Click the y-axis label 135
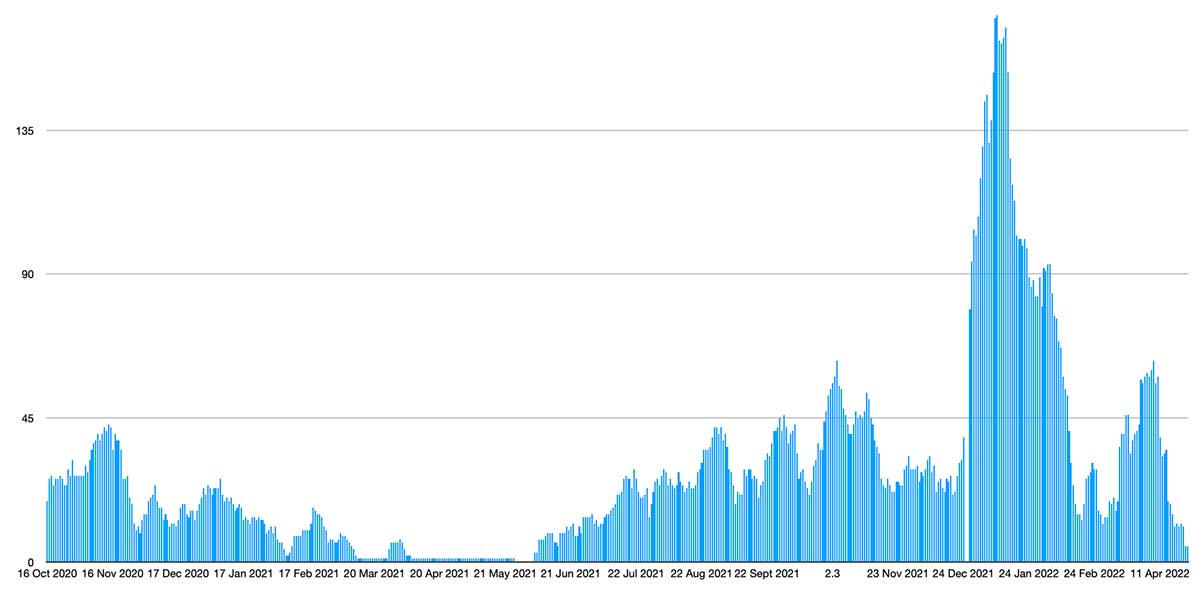Image resolution: width=1200 pixels, height=591 pixels. 23,130
